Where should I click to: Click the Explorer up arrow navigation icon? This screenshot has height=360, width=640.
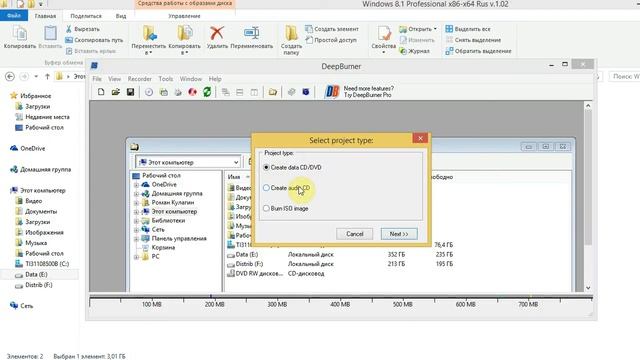pos(47,76)
